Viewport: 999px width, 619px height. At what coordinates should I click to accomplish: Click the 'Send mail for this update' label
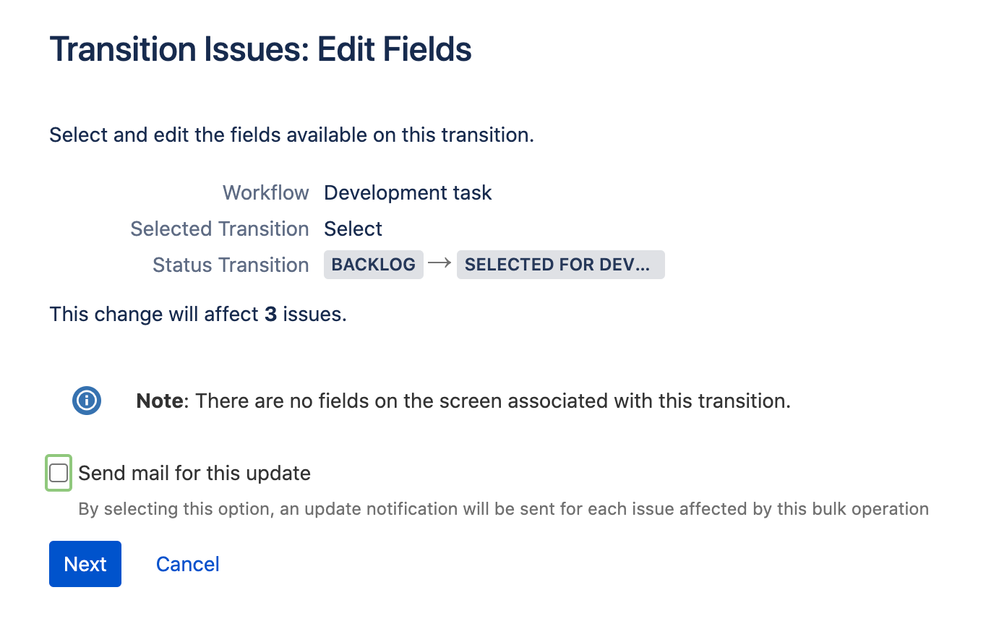pos(194,473)
